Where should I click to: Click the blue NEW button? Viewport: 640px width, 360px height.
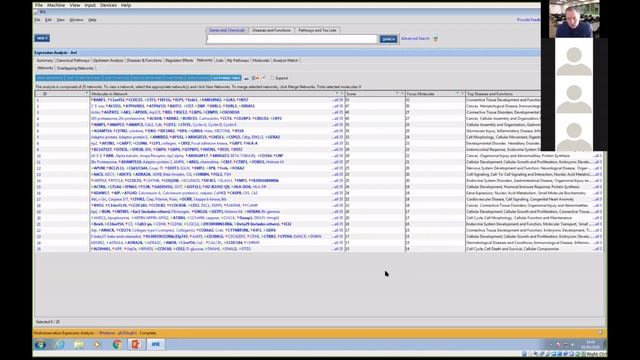point(42,38)
